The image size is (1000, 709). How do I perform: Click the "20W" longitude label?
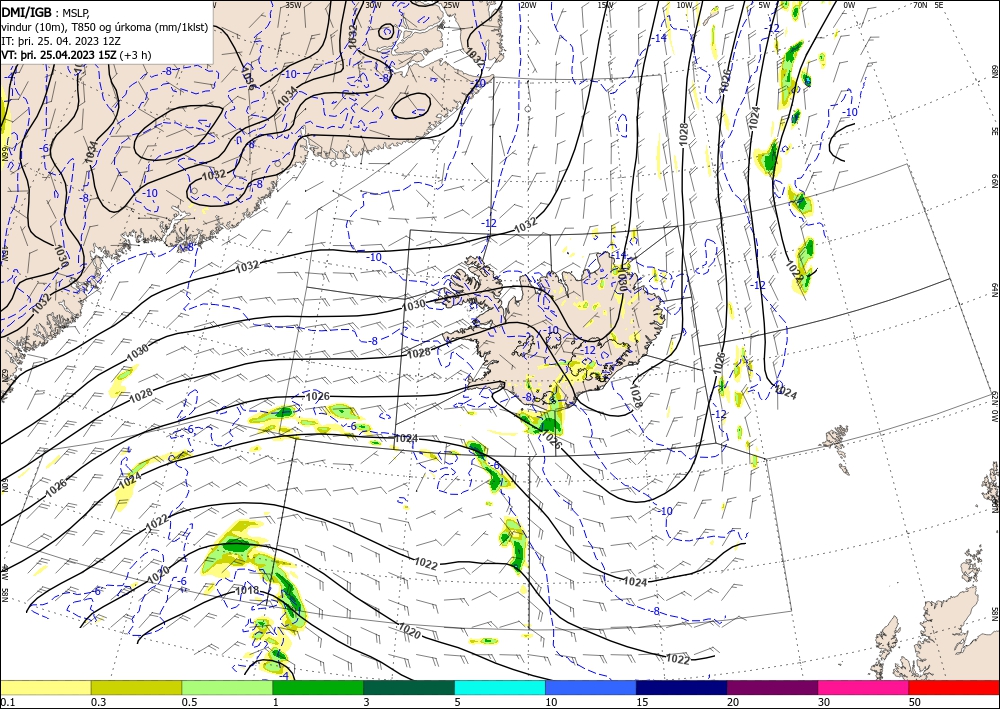[528, 5]
